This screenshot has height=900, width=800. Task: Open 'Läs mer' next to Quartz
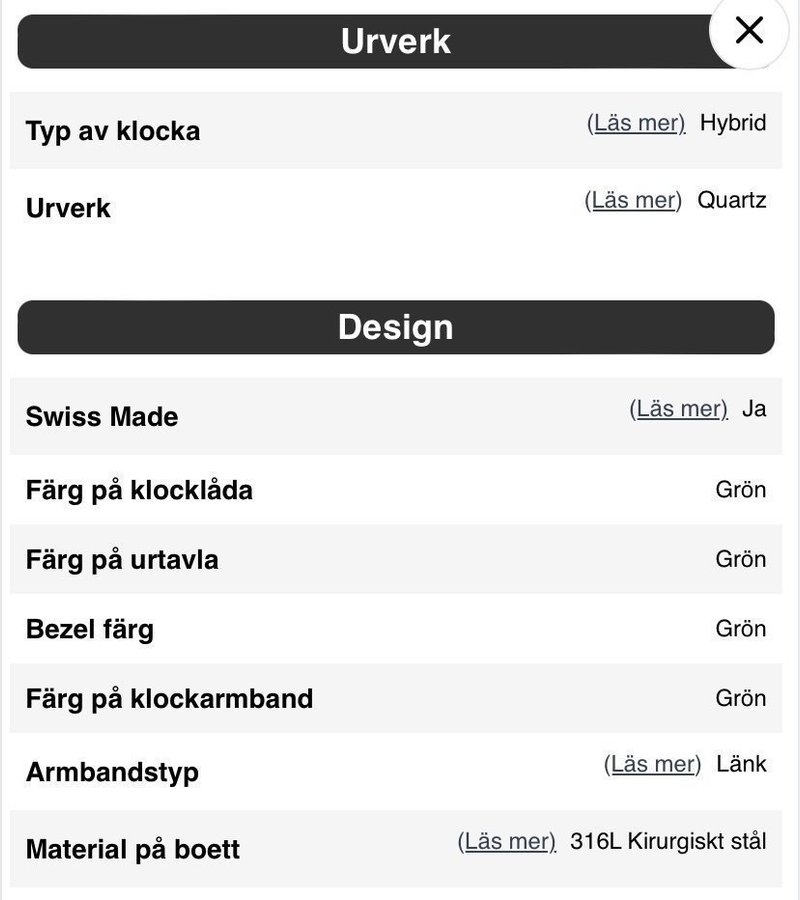pos(633,200)
